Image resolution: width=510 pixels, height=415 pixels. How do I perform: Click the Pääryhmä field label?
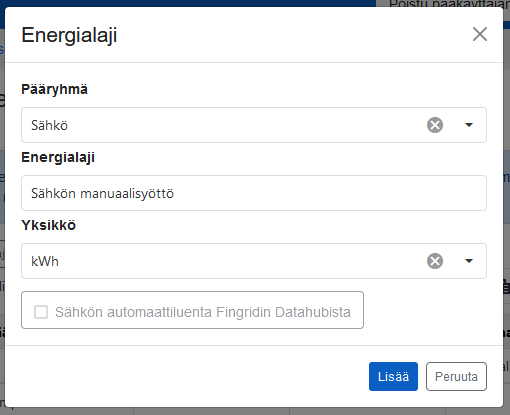[x=54, y=89]
